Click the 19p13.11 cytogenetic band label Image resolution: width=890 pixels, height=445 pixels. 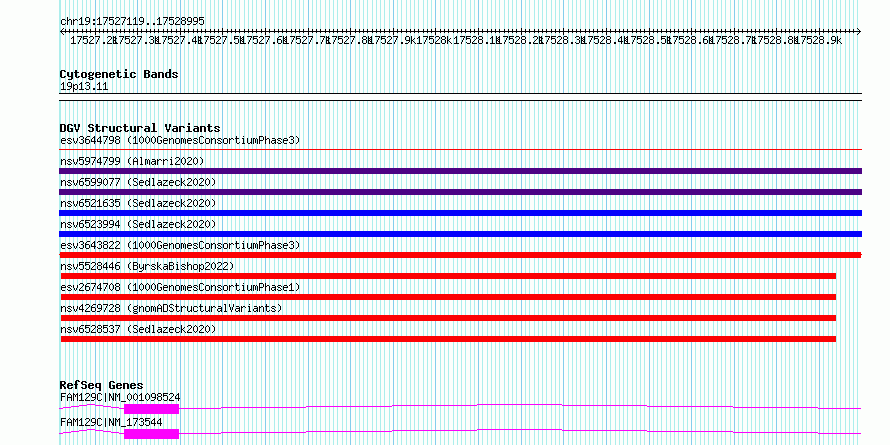tap(84, 87)
